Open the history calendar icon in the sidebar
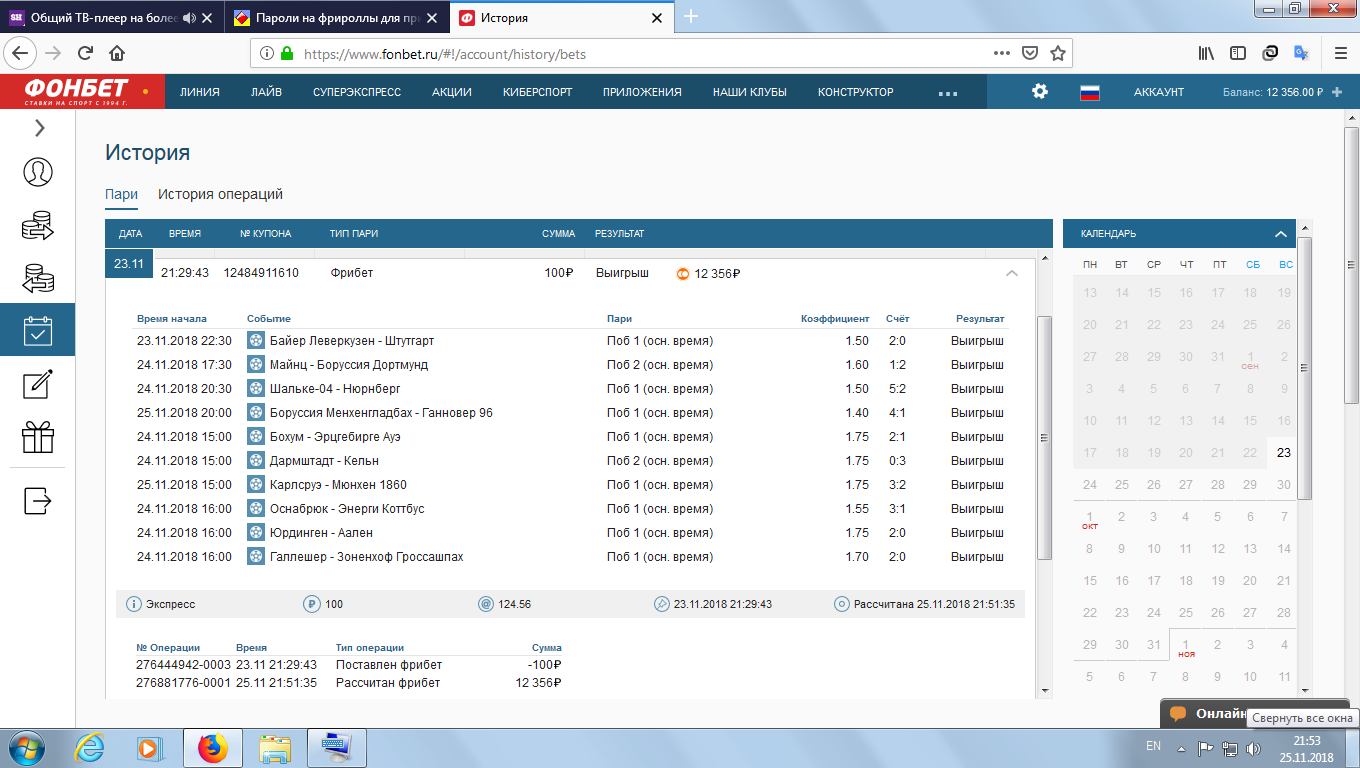Image resolution: width=1360 pixels, height=768 pixels. (x=37, y=330)
